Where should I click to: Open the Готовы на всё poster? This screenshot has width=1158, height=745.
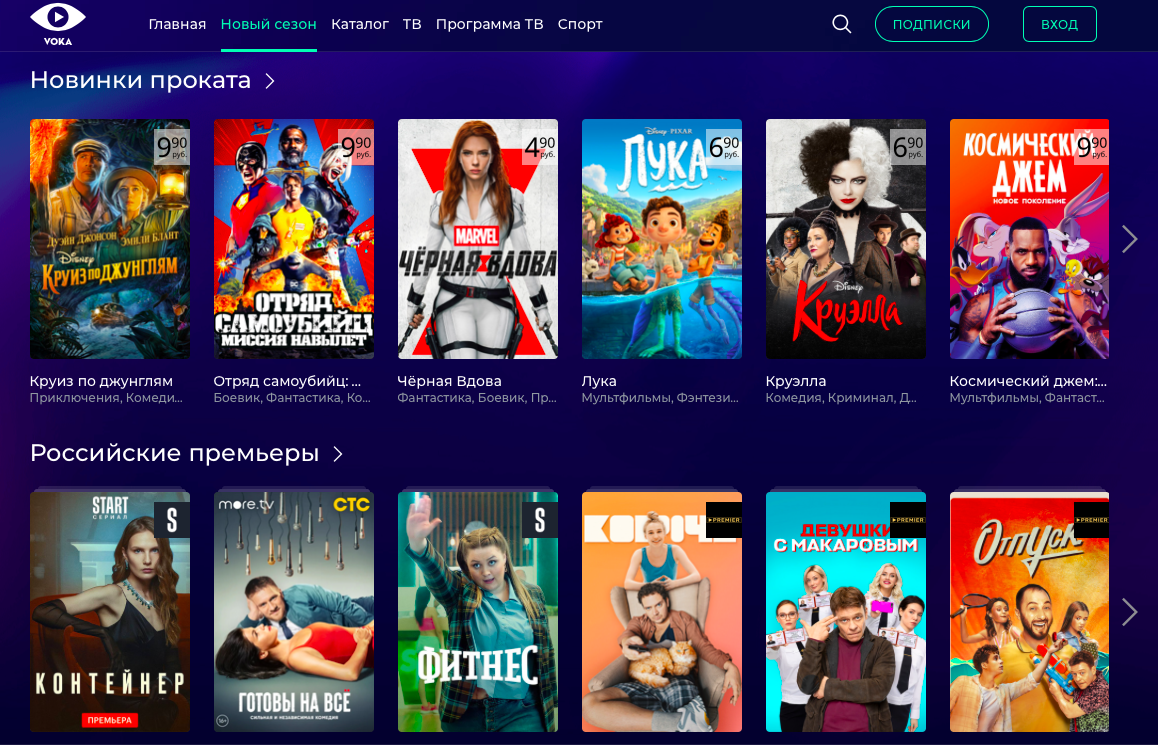click(294, 612)
